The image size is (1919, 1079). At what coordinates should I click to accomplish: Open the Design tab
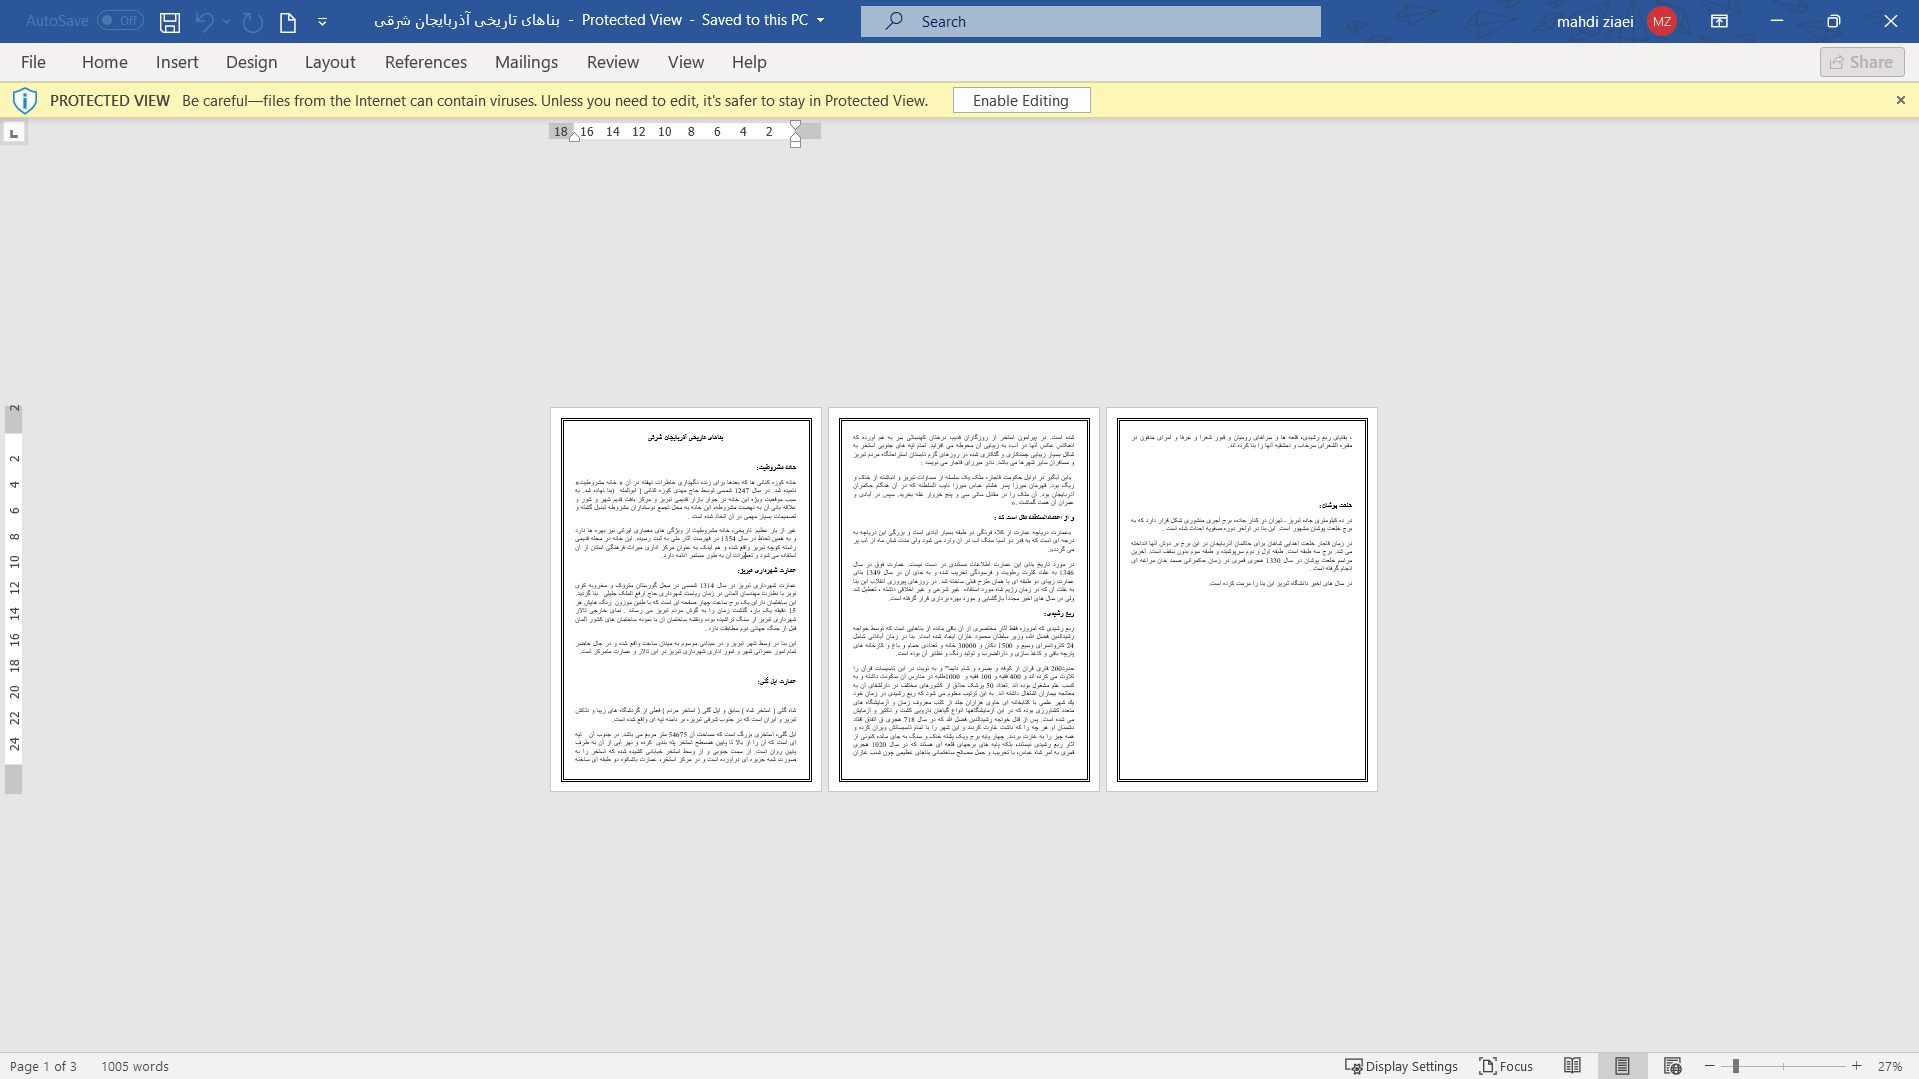251,62
